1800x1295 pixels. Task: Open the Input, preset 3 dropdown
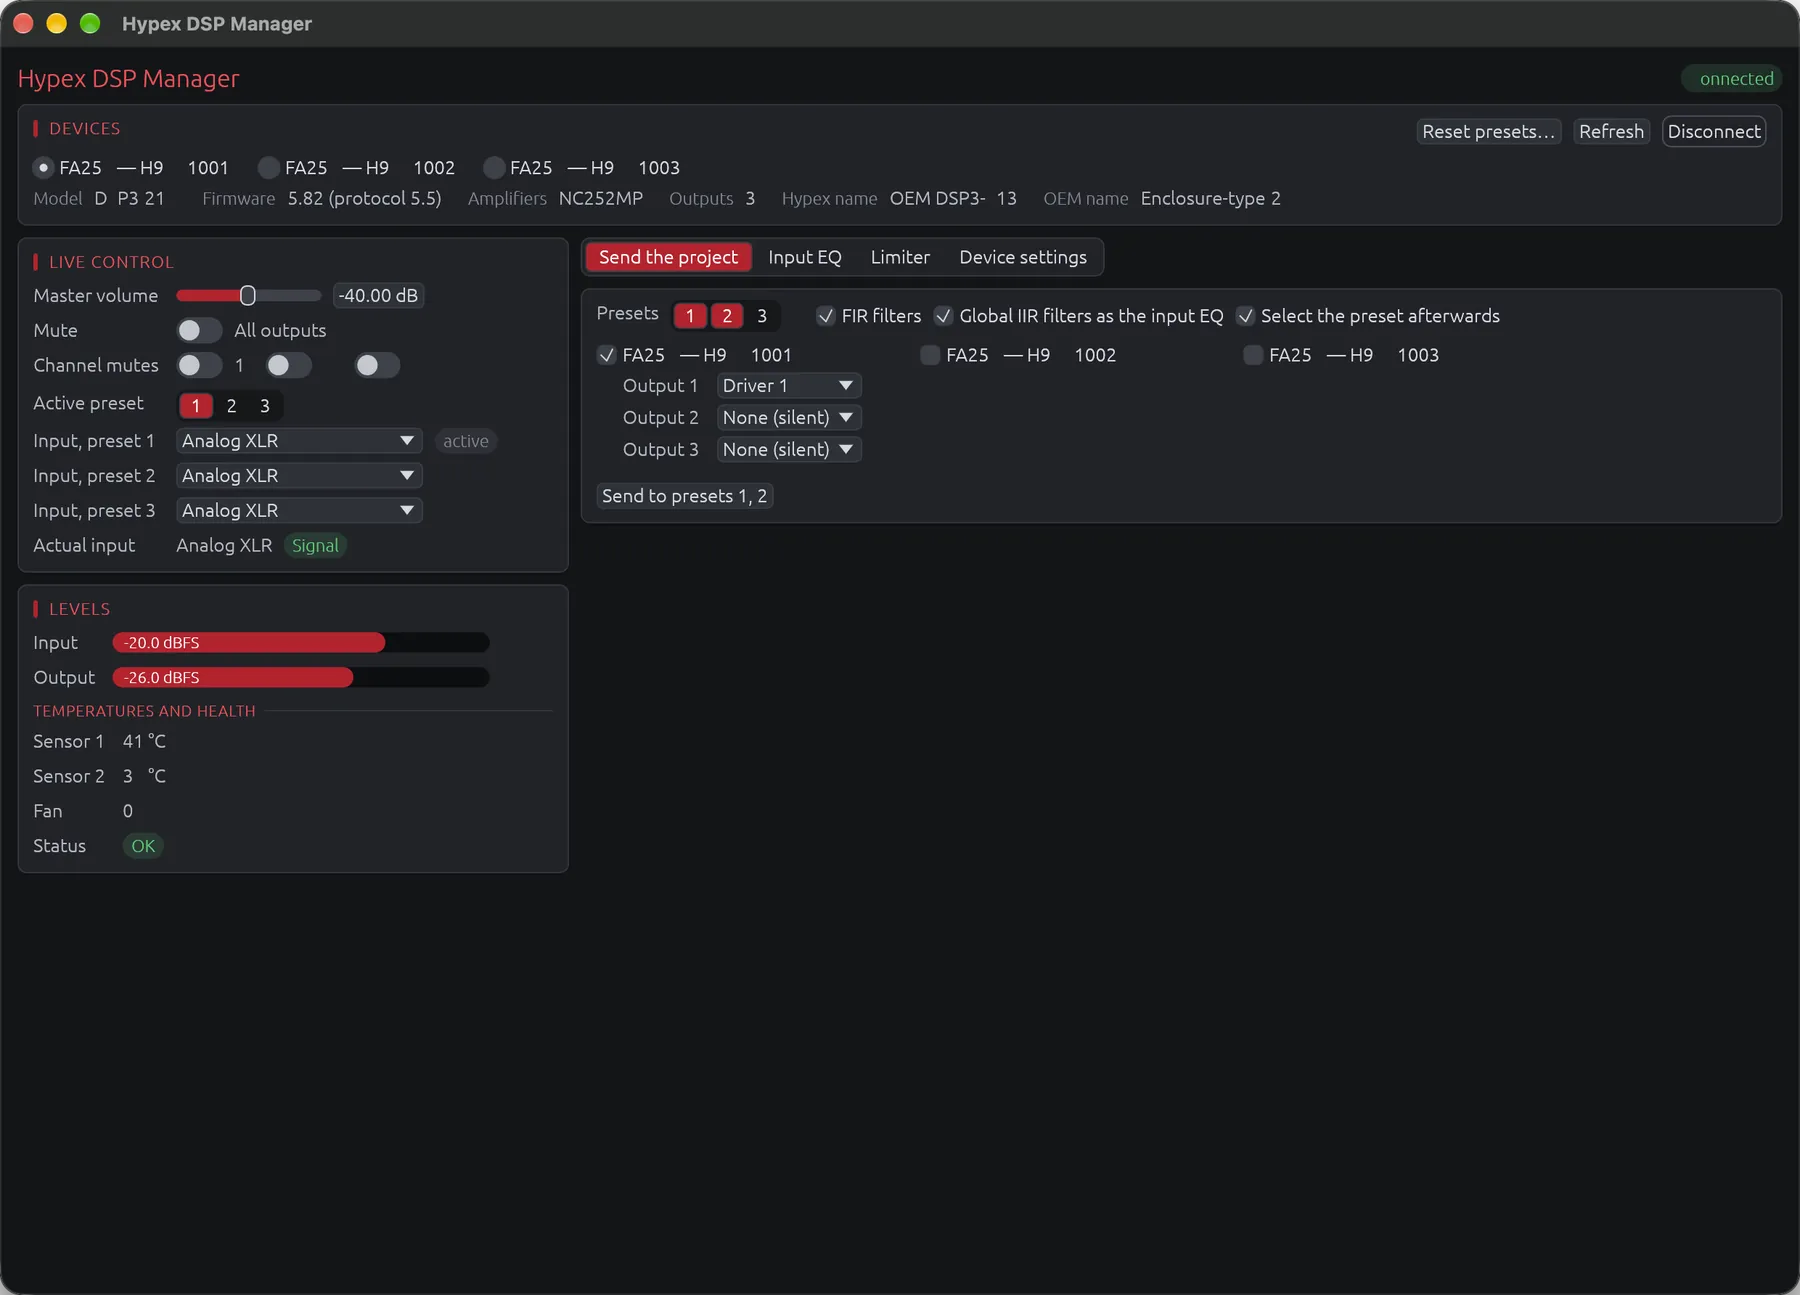299,511
